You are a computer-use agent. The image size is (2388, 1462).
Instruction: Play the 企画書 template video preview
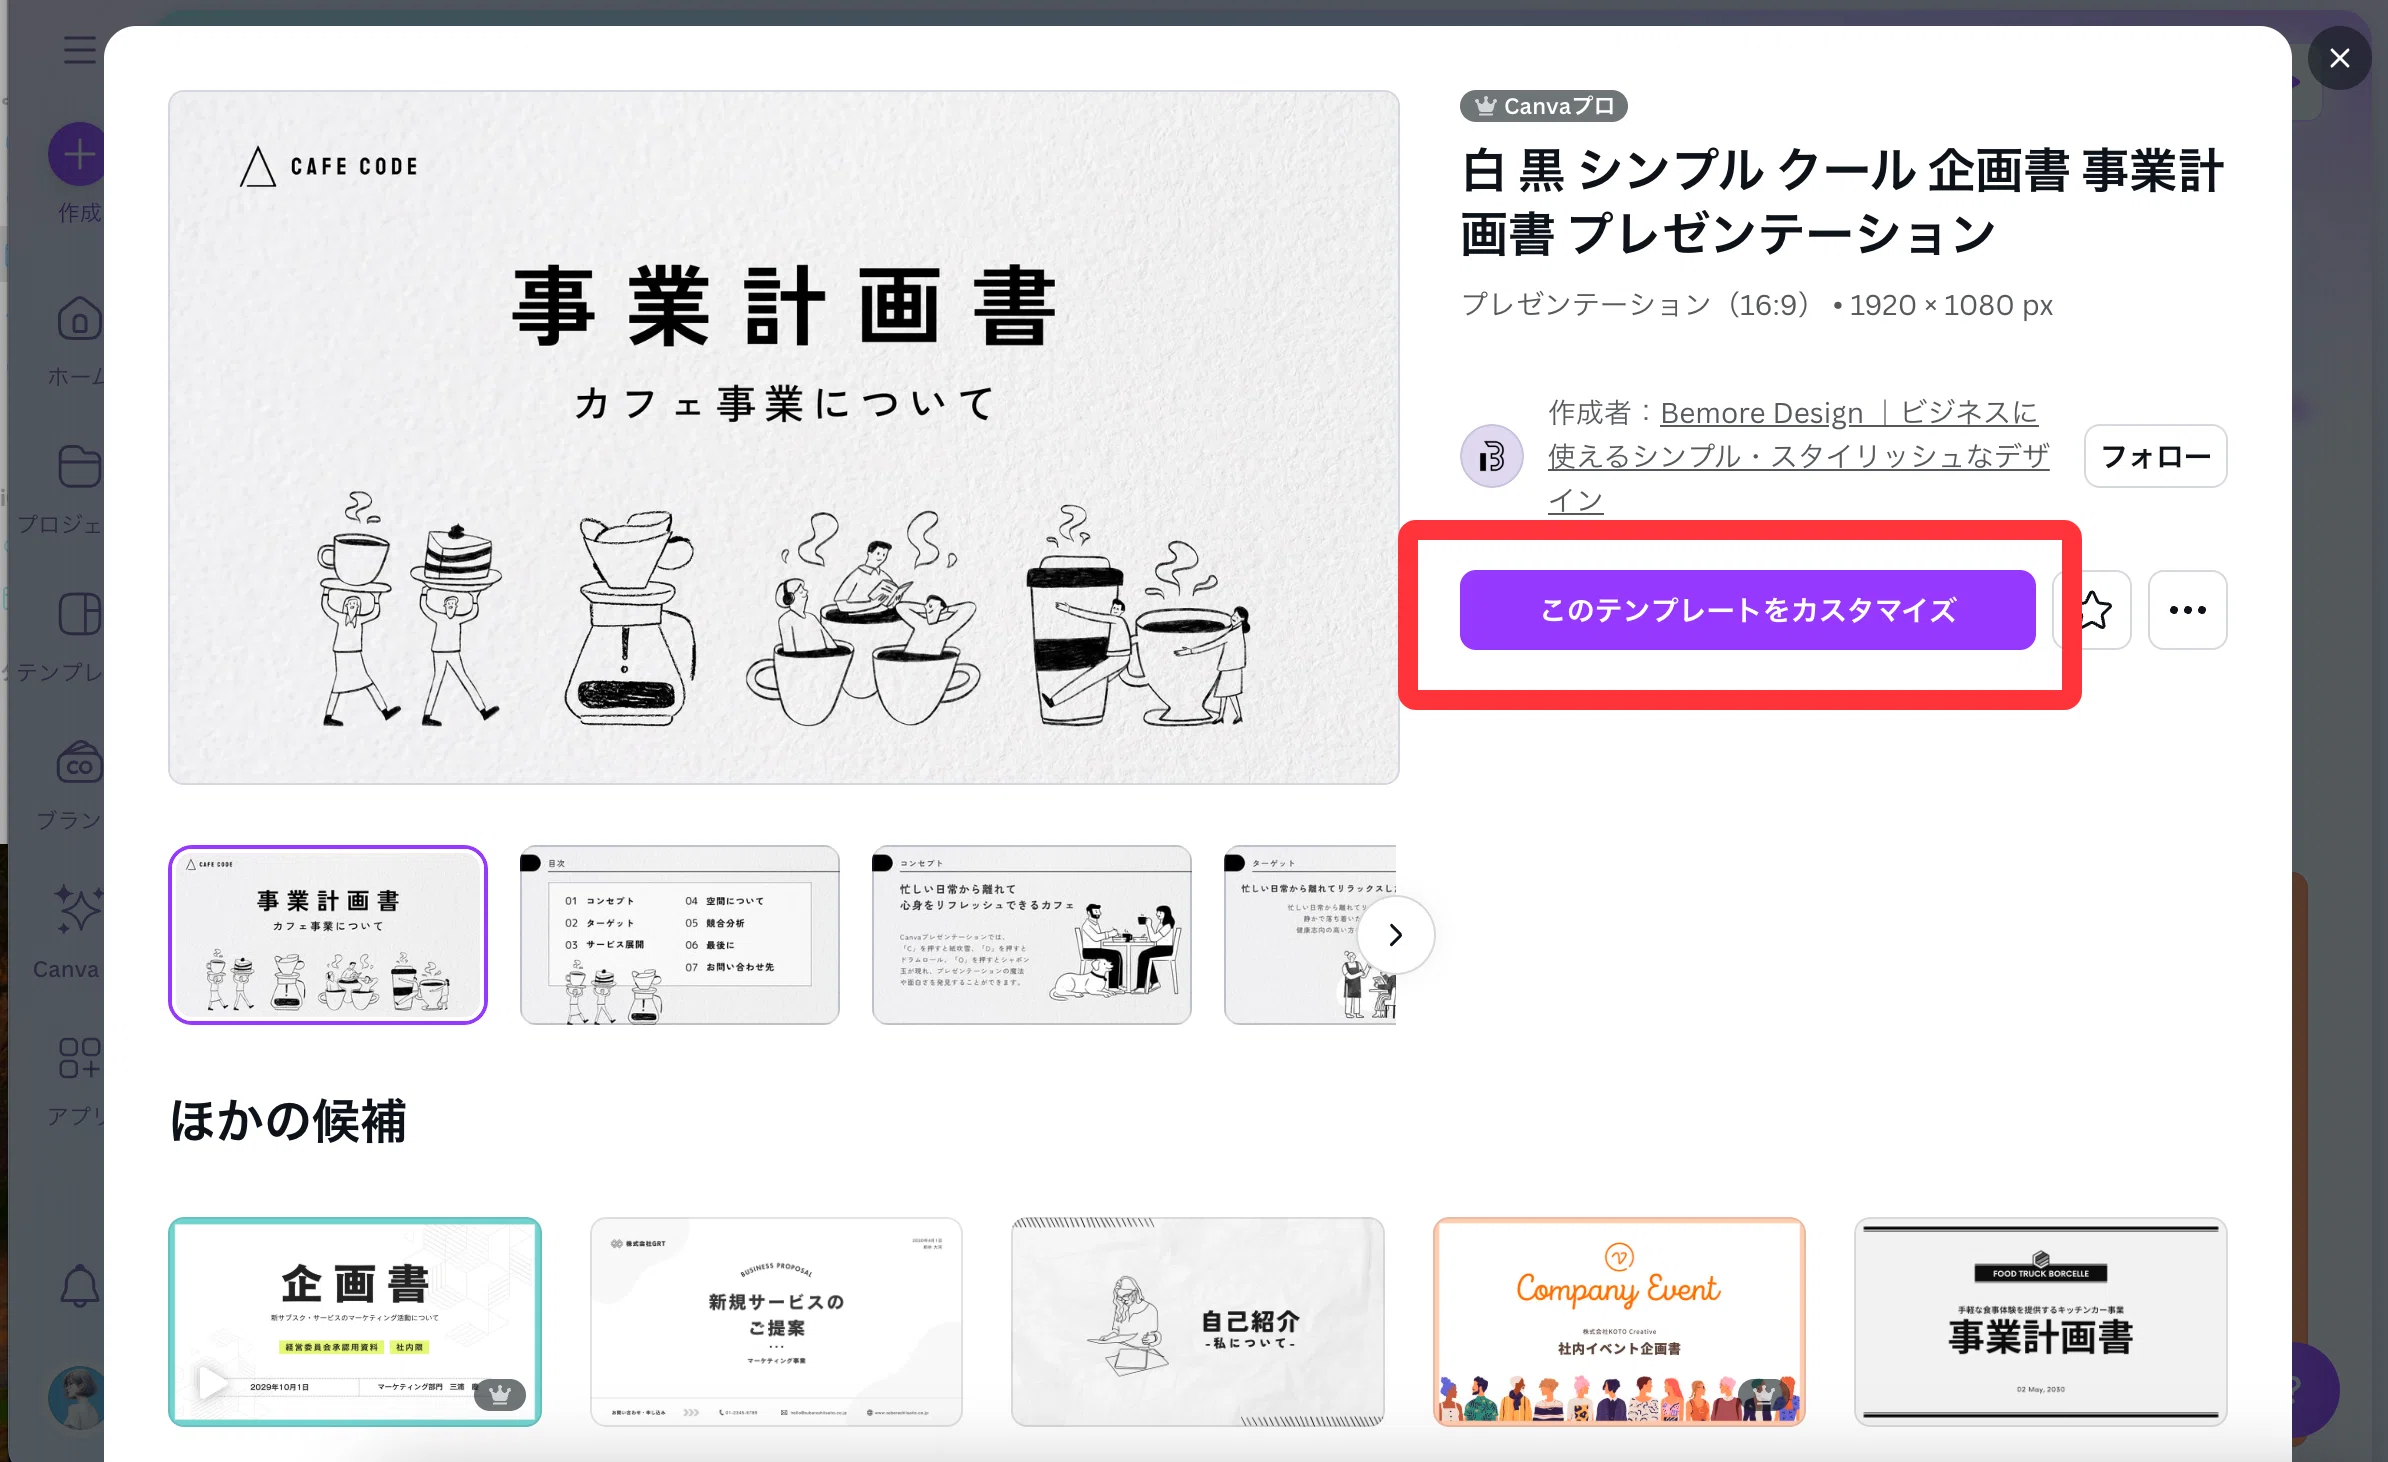(212, 1383)
